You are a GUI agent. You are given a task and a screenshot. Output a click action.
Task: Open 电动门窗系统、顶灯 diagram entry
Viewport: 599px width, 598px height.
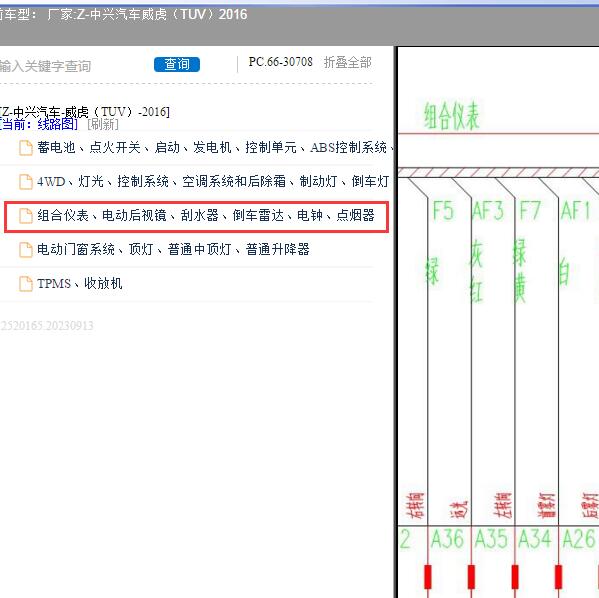click(x=173, y=250)
